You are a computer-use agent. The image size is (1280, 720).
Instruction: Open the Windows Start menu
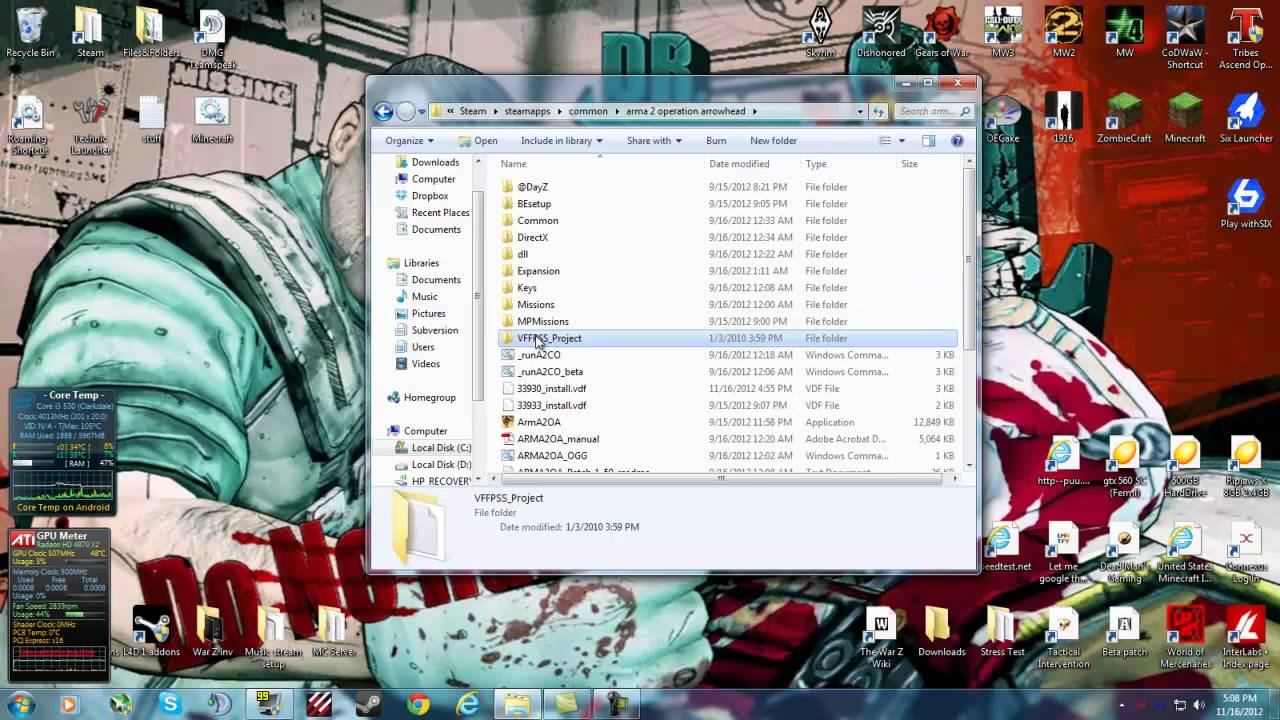tap(21, 704)
